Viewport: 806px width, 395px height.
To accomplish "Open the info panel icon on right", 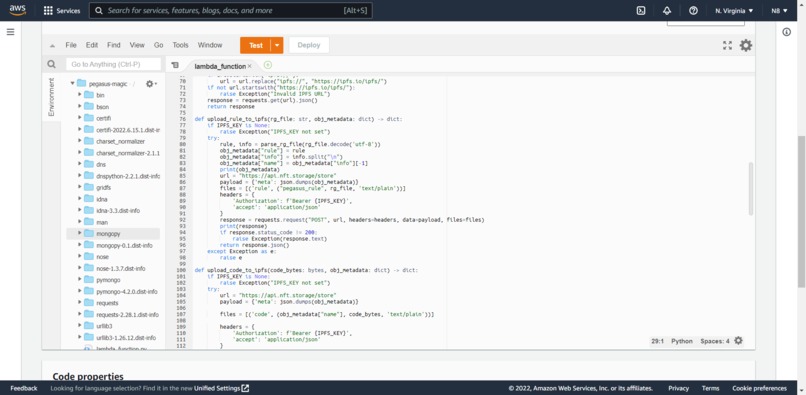I will [786, 32].
